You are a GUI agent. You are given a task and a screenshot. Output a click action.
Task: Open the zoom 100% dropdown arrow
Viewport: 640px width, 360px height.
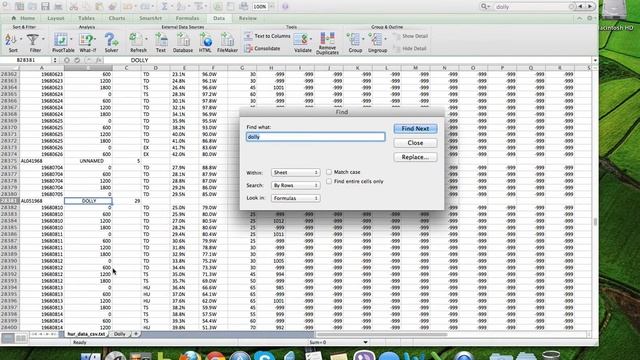point(271,7)
